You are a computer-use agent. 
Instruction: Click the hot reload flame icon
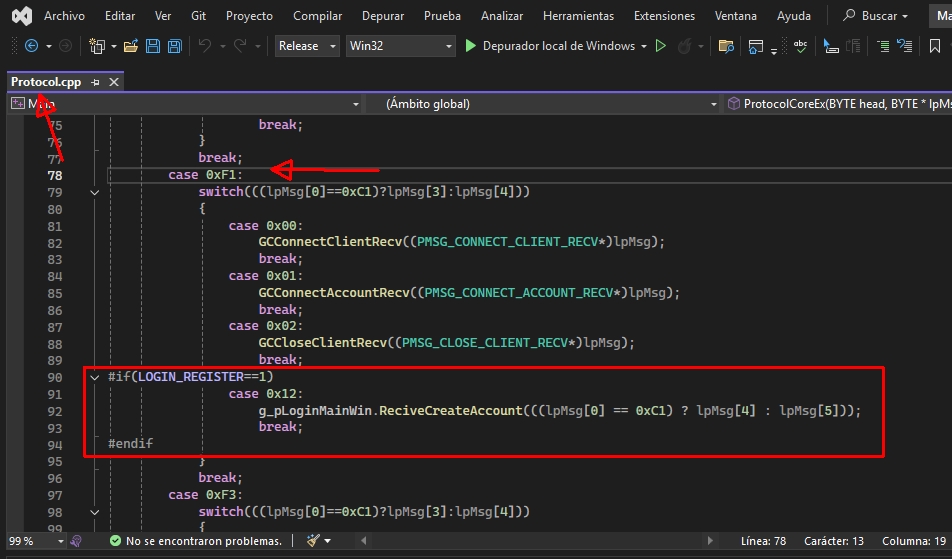point(684,46)
